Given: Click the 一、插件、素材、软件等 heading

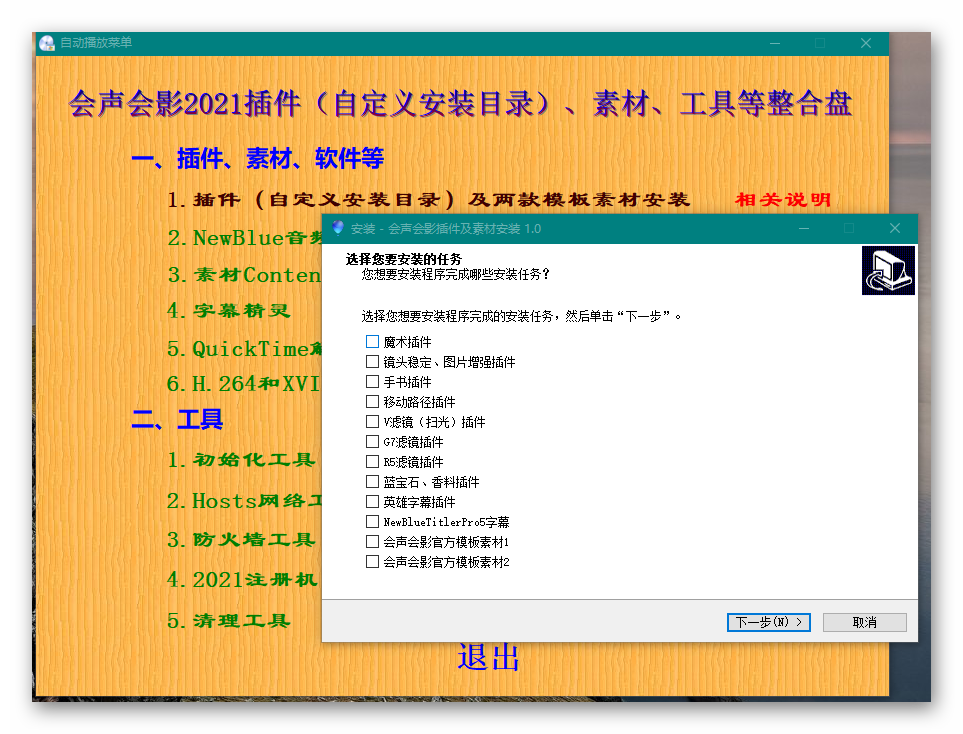Looking at the screenshot, I should pos(258,158).
